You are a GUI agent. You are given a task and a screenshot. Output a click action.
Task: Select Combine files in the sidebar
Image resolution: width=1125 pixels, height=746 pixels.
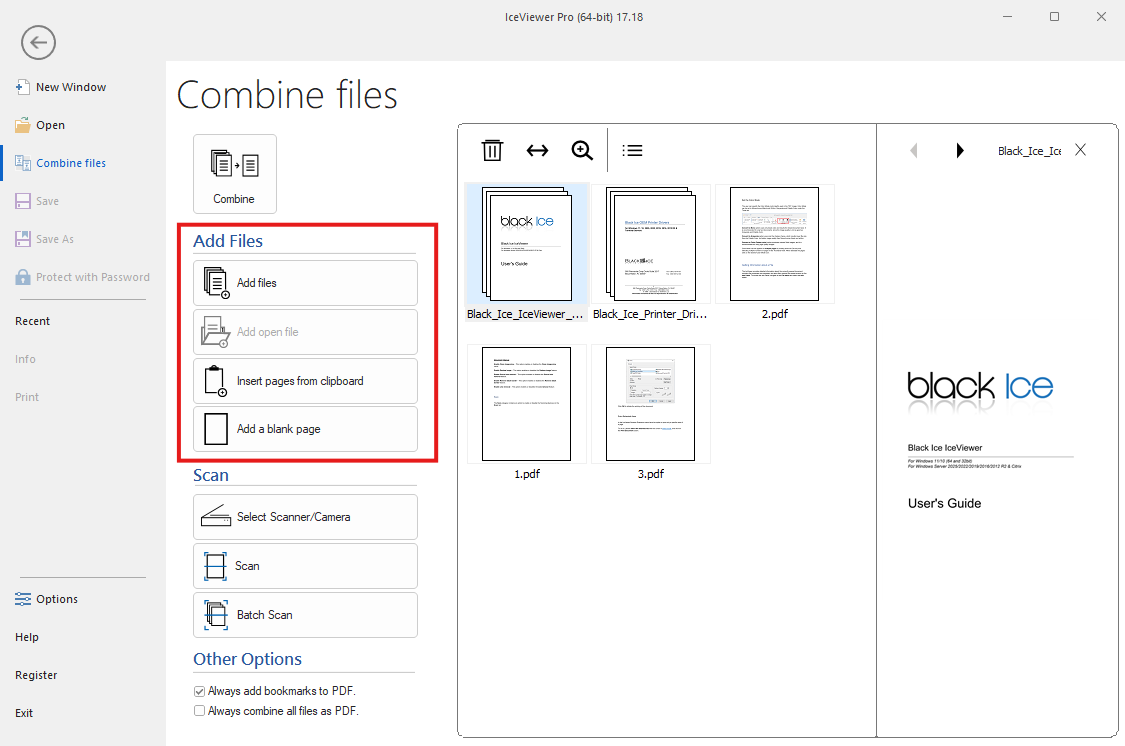61,163
